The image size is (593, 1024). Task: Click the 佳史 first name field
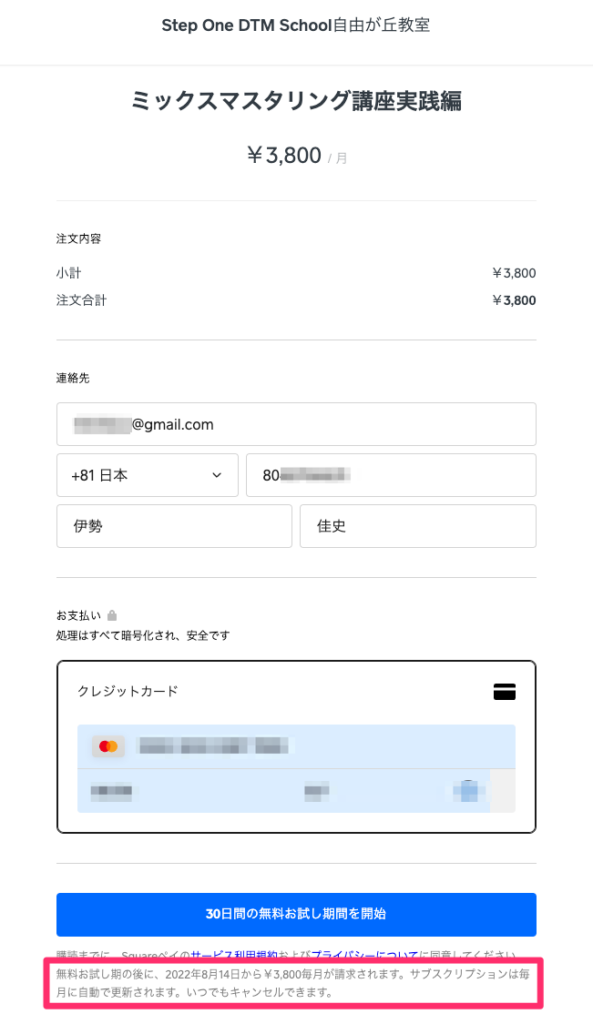[x=418, y=526]
